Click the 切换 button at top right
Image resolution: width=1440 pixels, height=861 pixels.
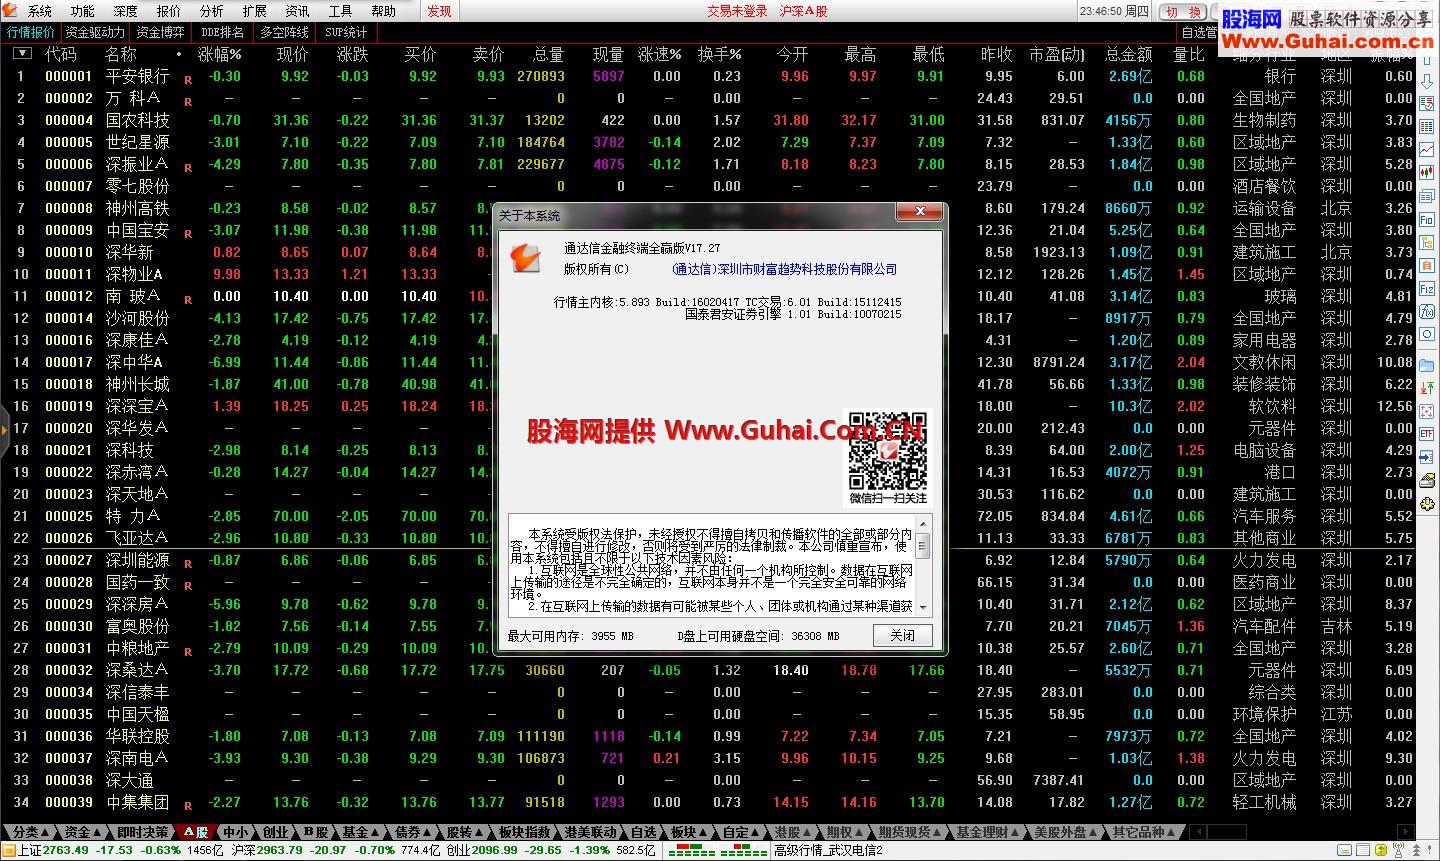pyautogui.click(x=1182, y=12)
